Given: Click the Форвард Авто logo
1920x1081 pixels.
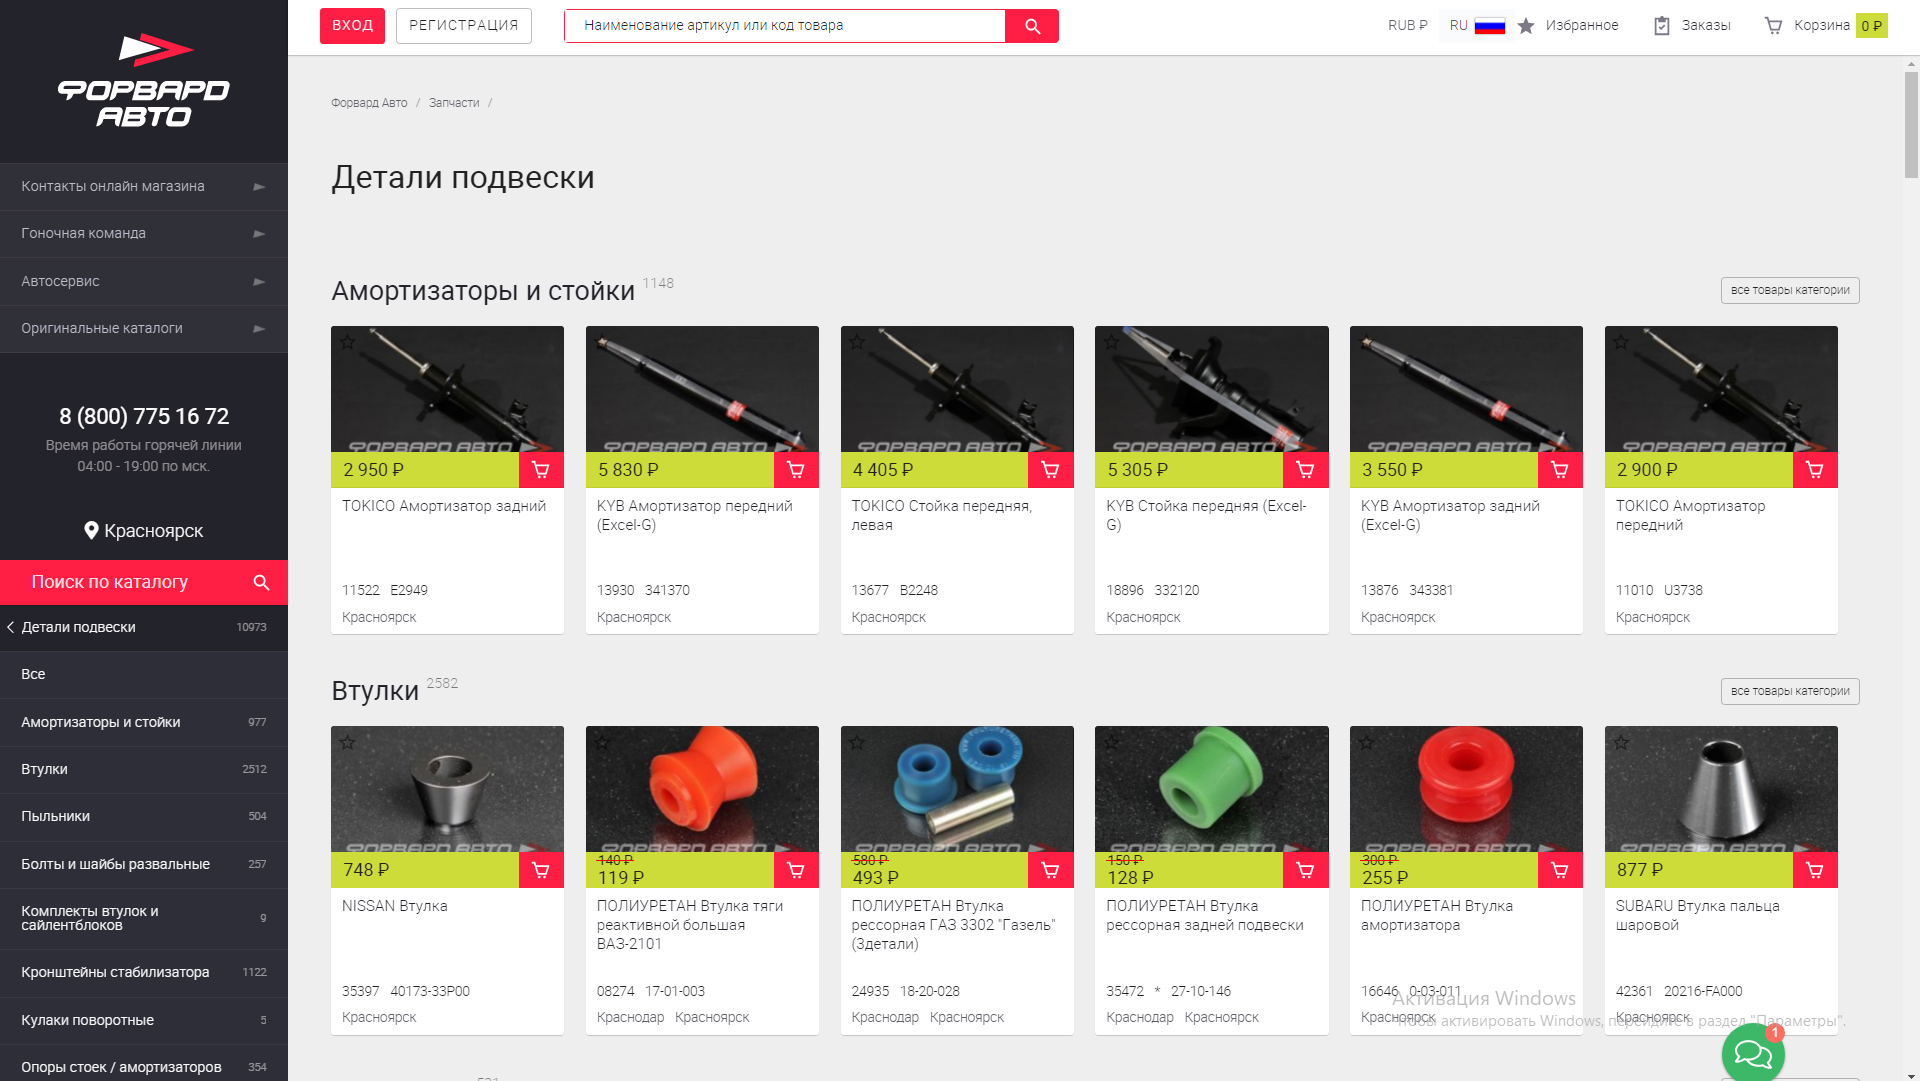Looking at the screenshot, I should click(x=144, y=81).
